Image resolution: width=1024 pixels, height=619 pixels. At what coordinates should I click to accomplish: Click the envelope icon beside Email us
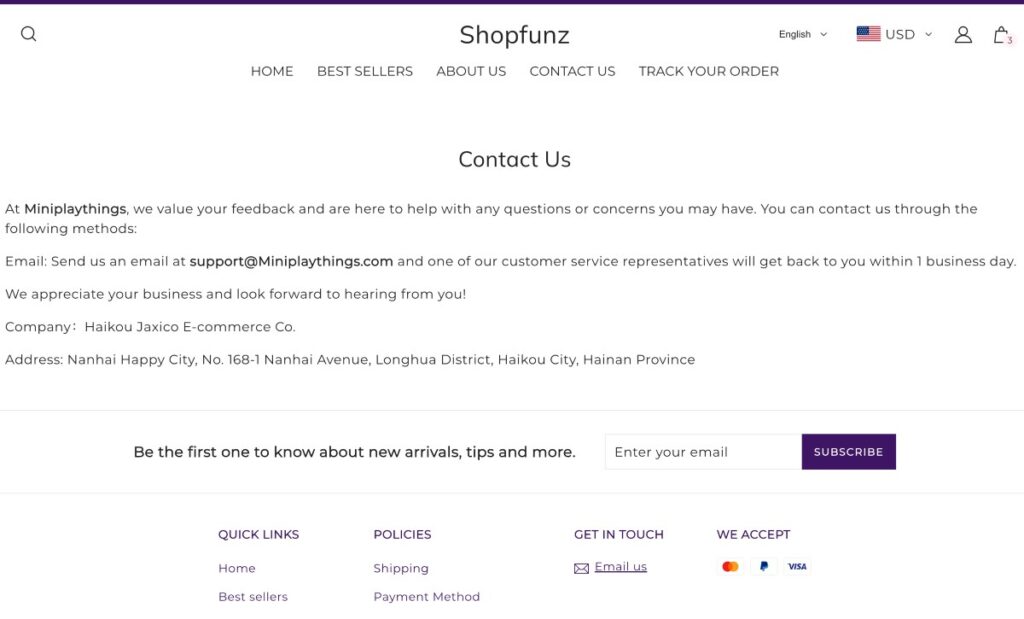pos(581,568)
